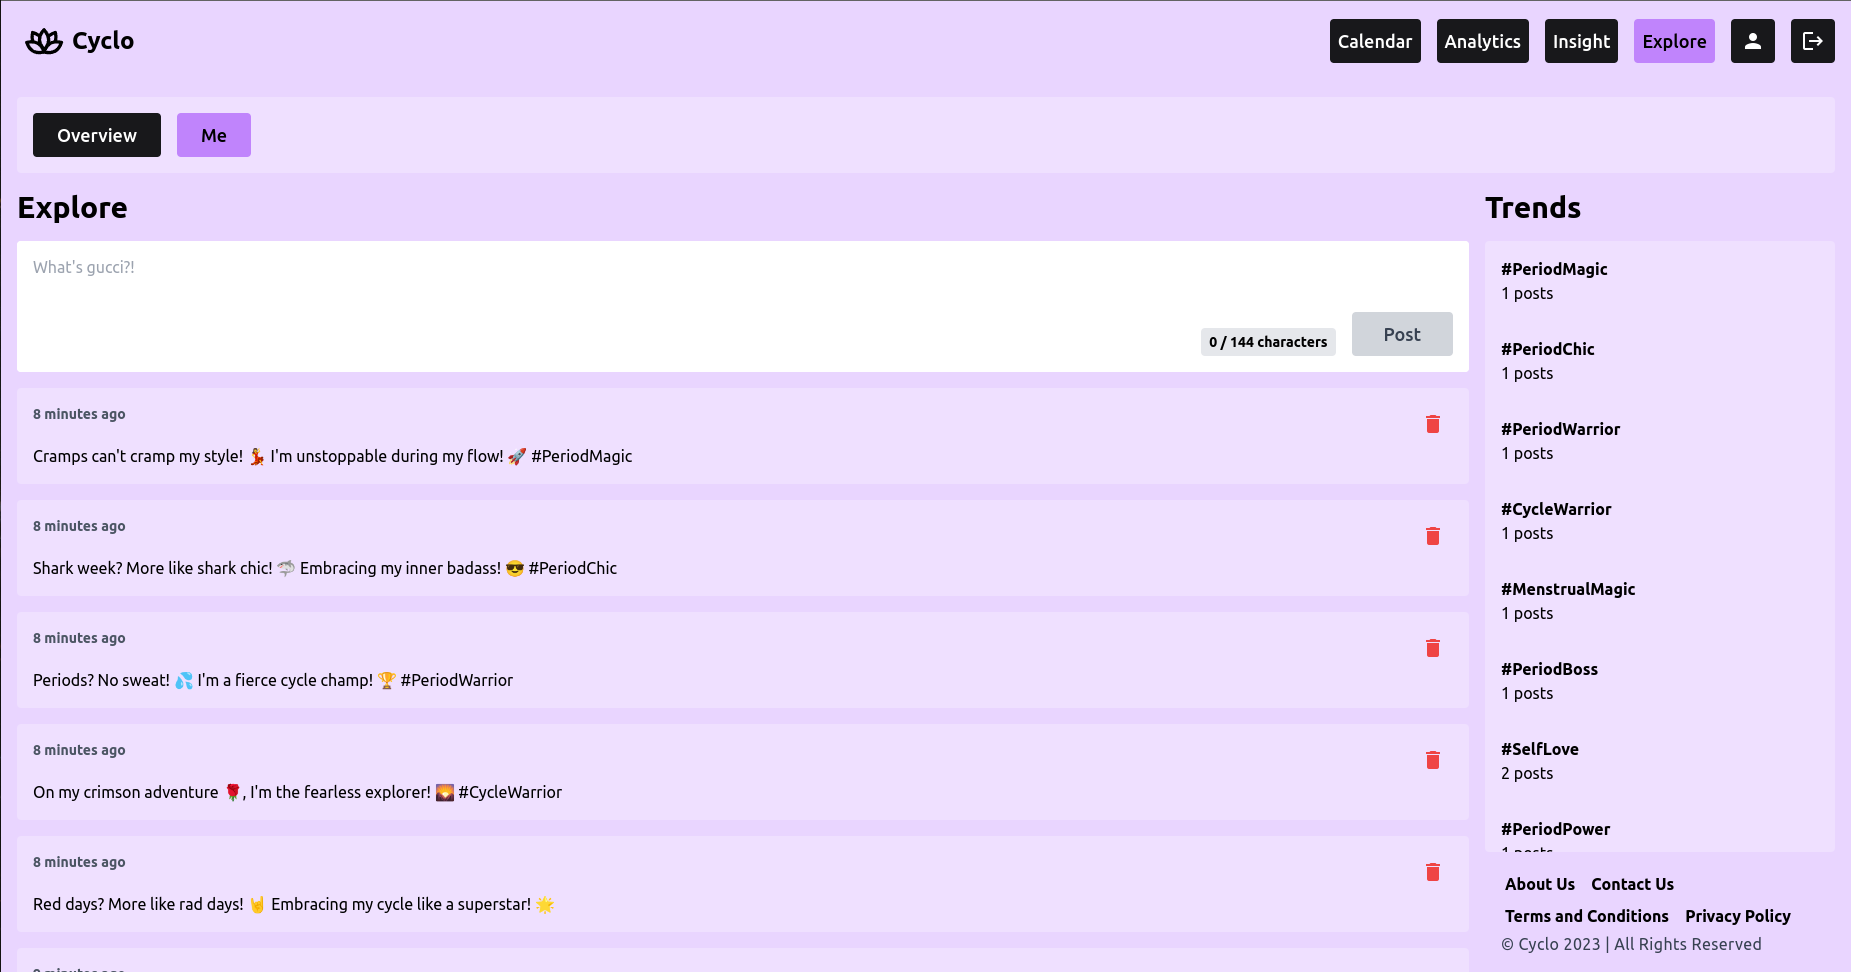The image size is (1851, 972).
Task: Open the Insight page
Action: point(1581,41)
